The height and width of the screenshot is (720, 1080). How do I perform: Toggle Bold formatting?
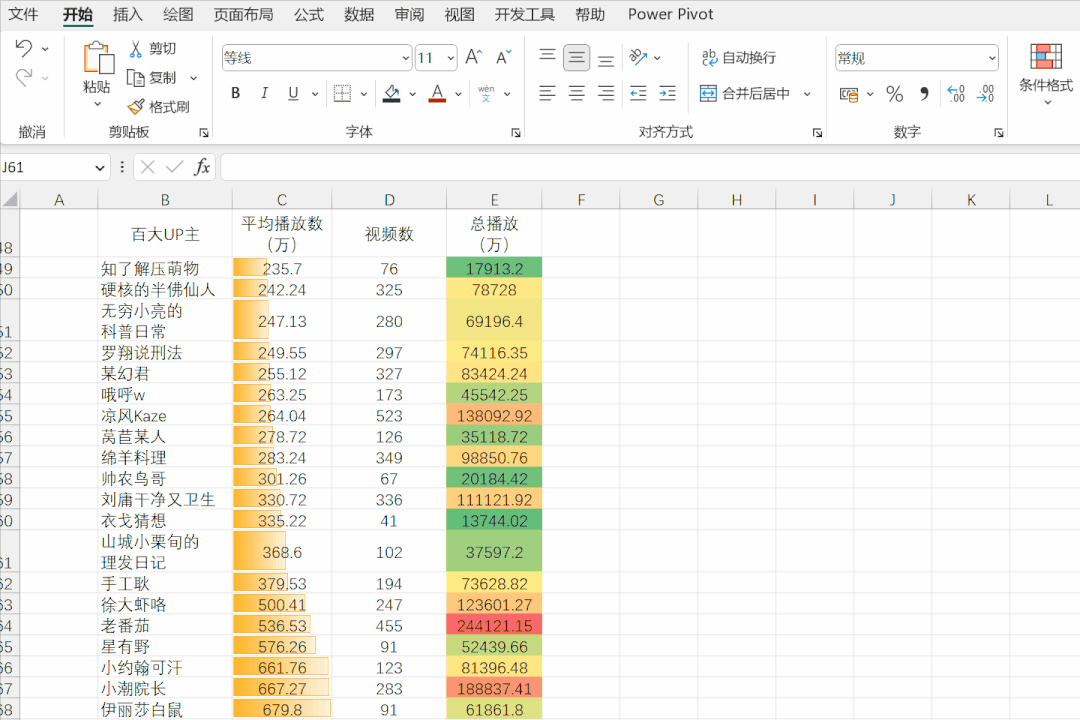[236, 93]
